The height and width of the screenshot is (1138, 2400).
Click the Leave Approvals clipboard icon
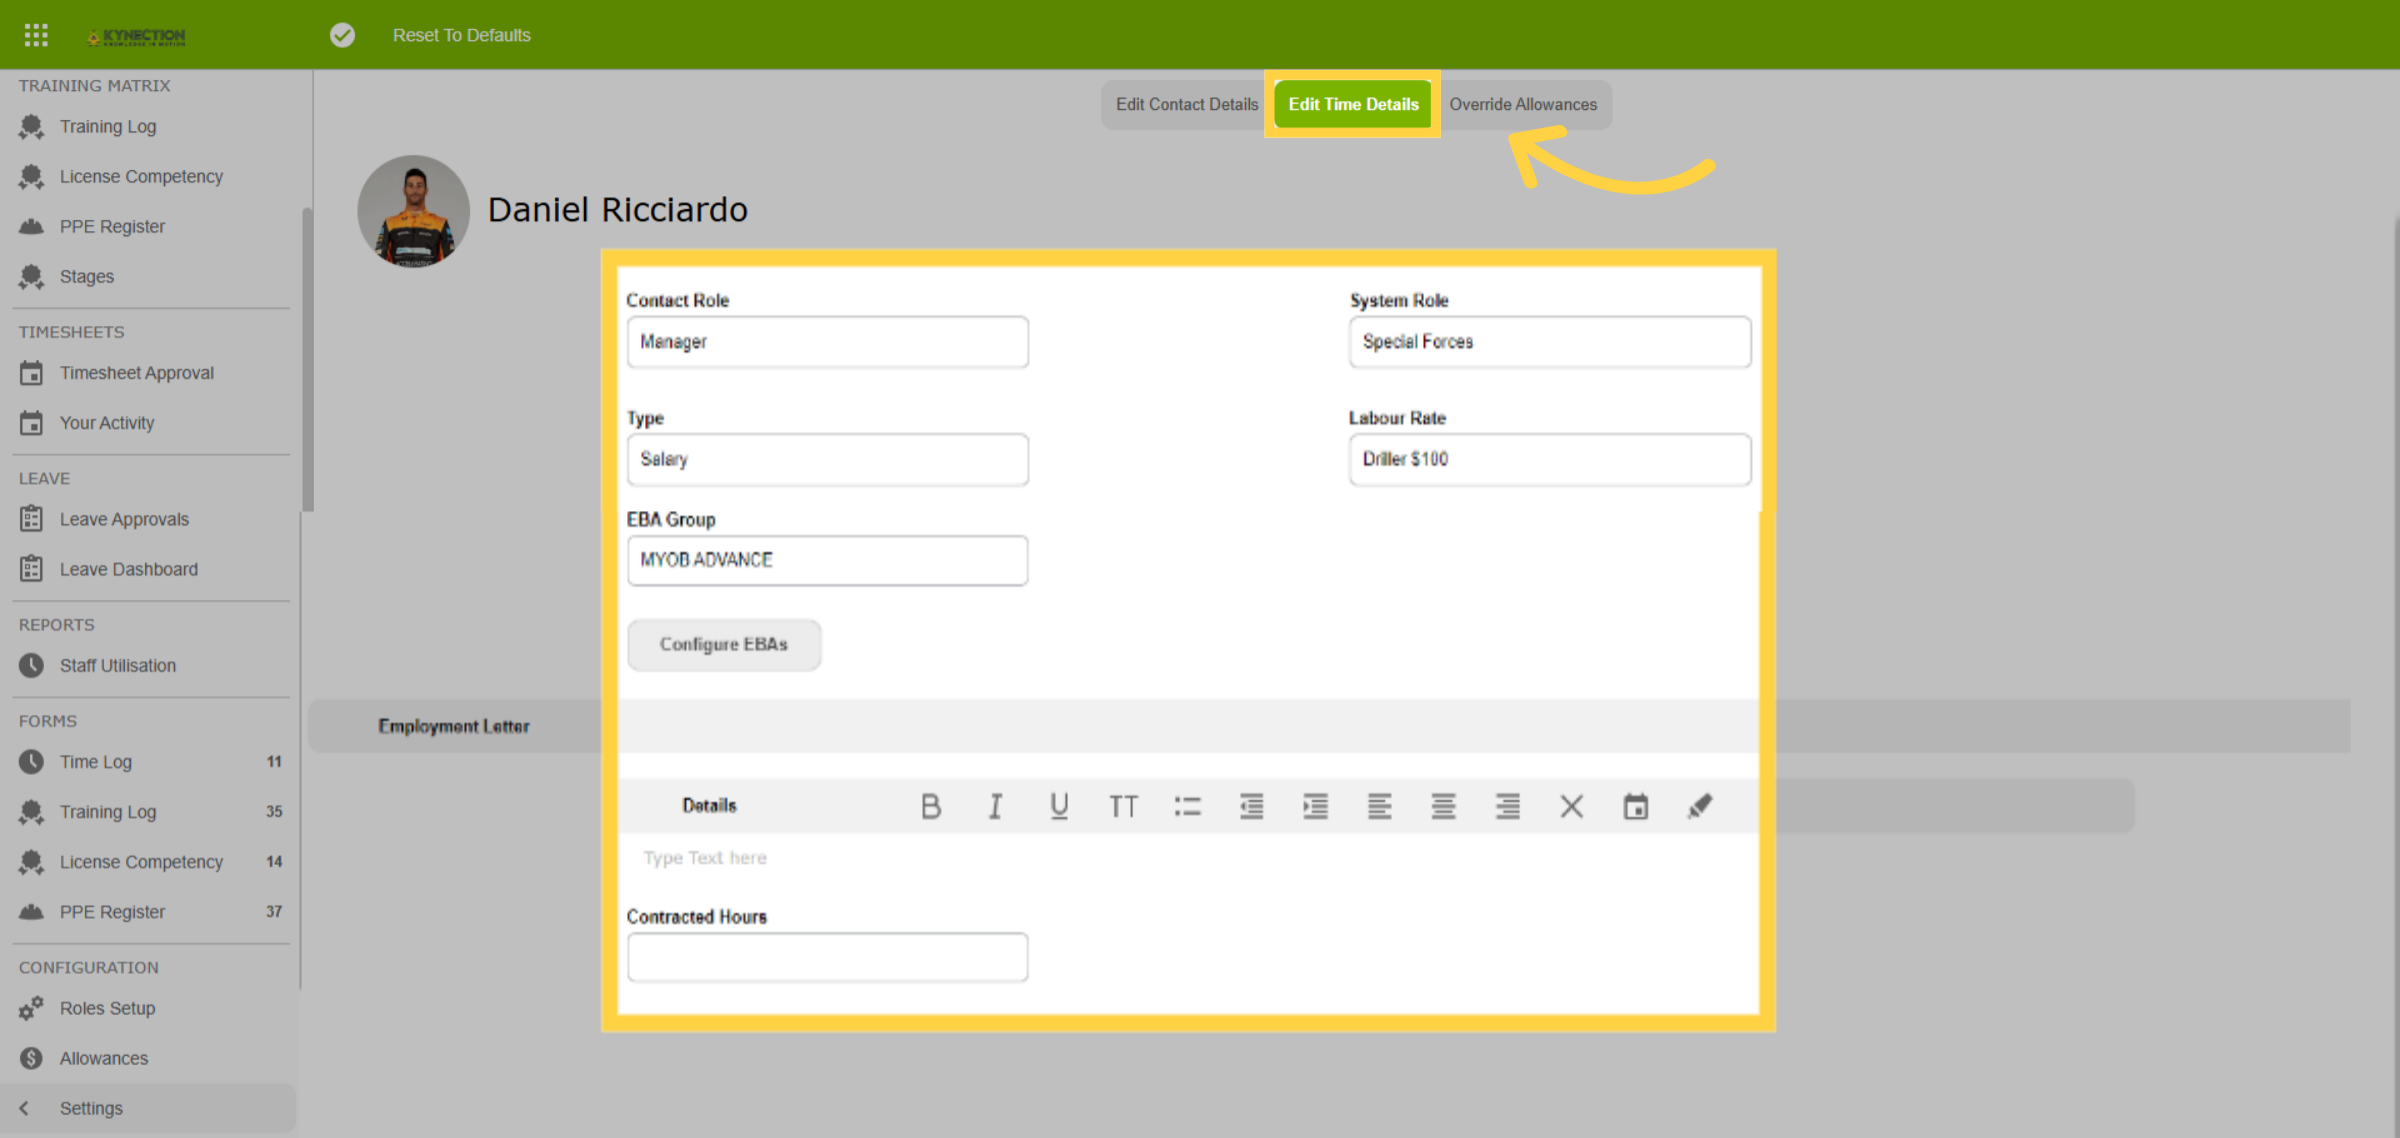pos(31,519)
